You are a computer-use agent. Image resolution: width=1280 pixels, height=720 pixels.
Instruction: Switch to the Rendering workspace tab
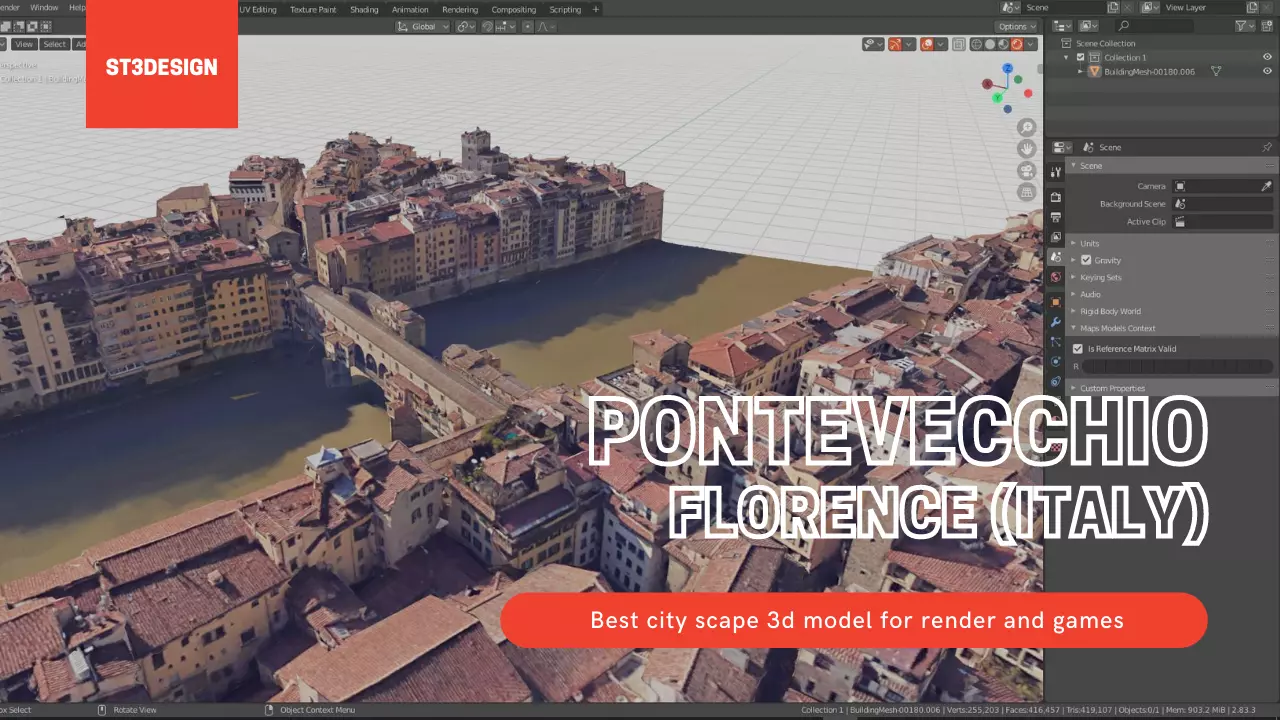(460, 9)
